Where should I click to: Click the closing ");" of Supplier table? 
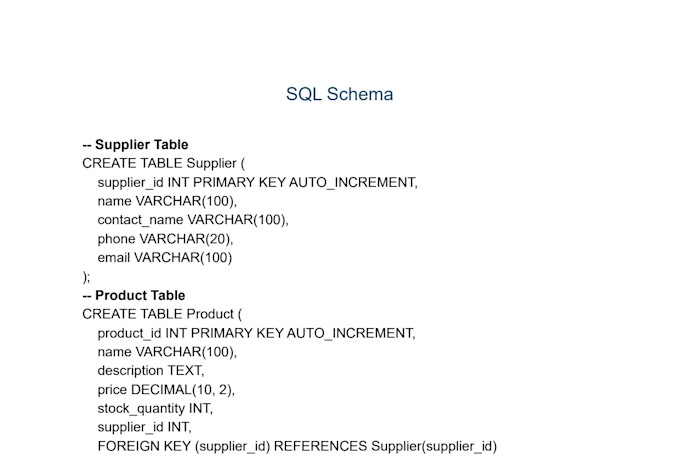(86, 277)
